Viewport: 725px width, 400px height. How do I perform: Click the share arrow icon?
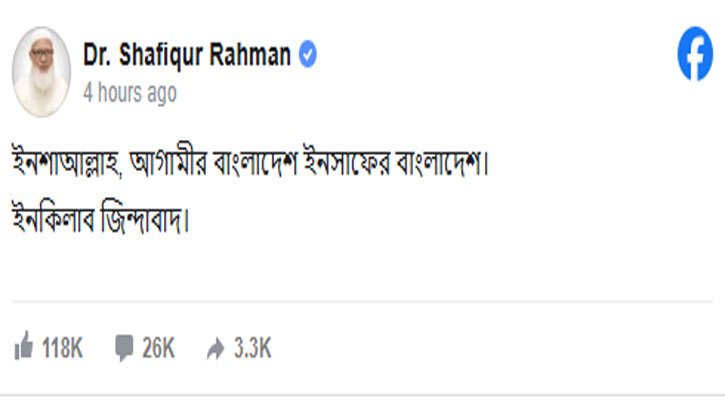coord(215,348)
